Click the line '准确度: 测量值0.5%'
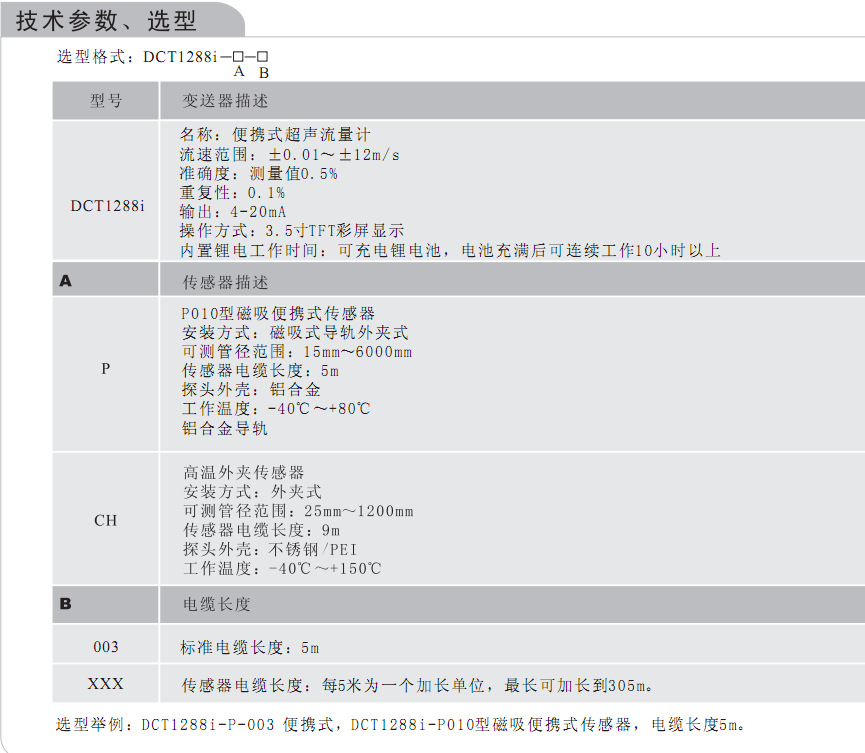Viewport: 865px width, 753px height. 258,174
